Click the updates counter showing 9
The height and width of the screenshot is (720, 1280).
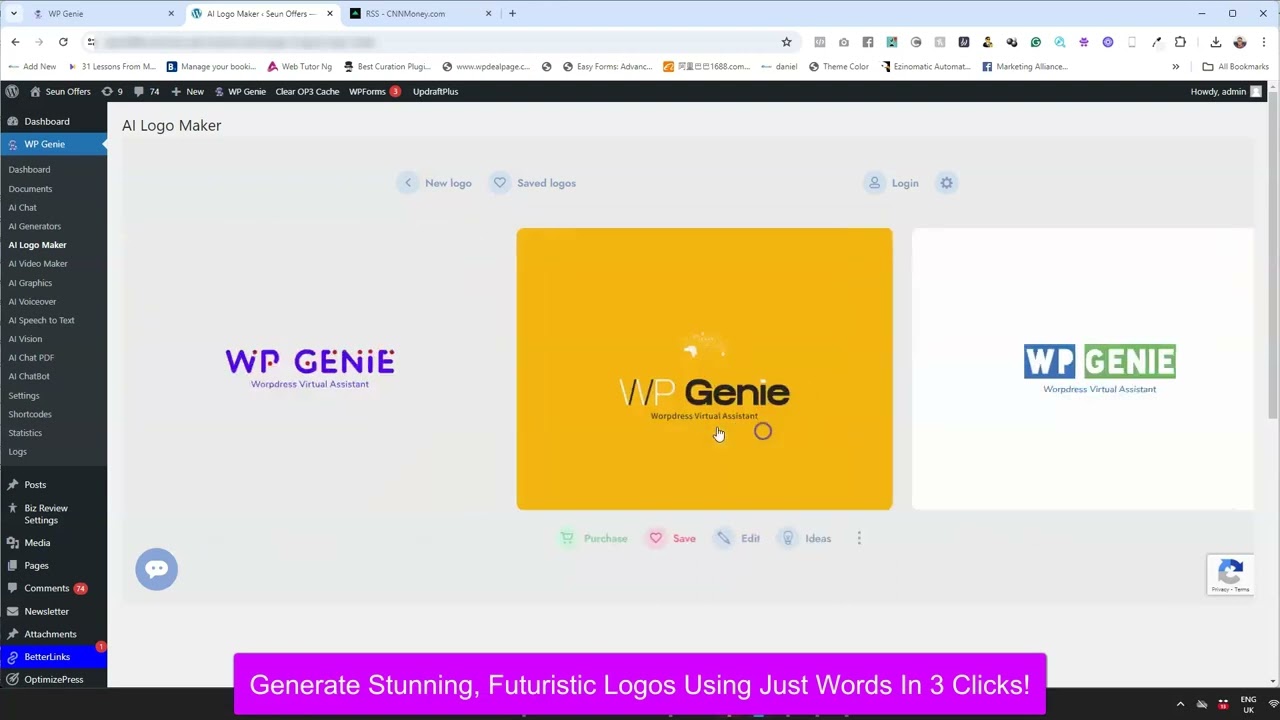pos(112,91)
